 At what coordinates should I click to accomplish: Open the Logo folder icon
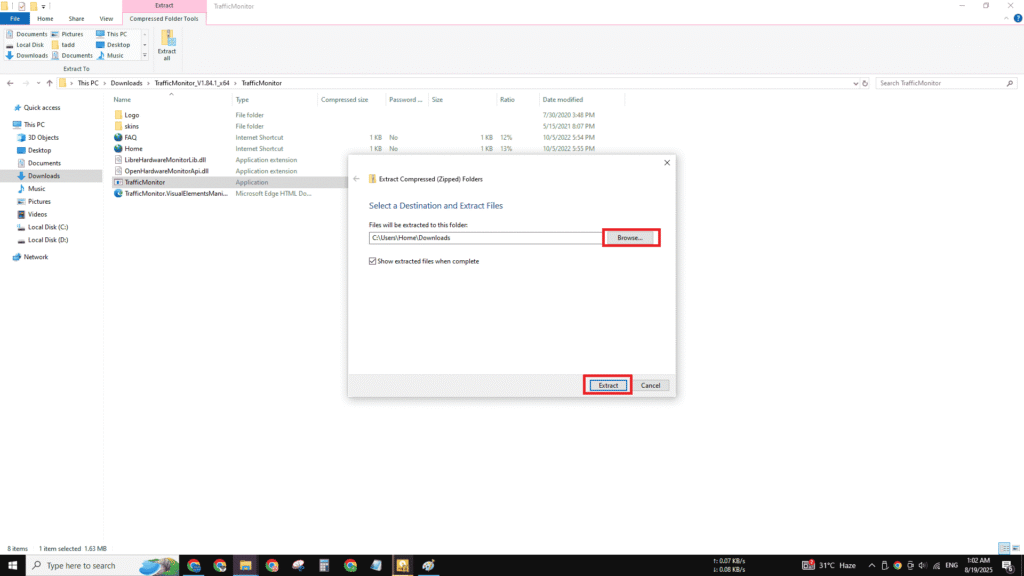[118, 115]
